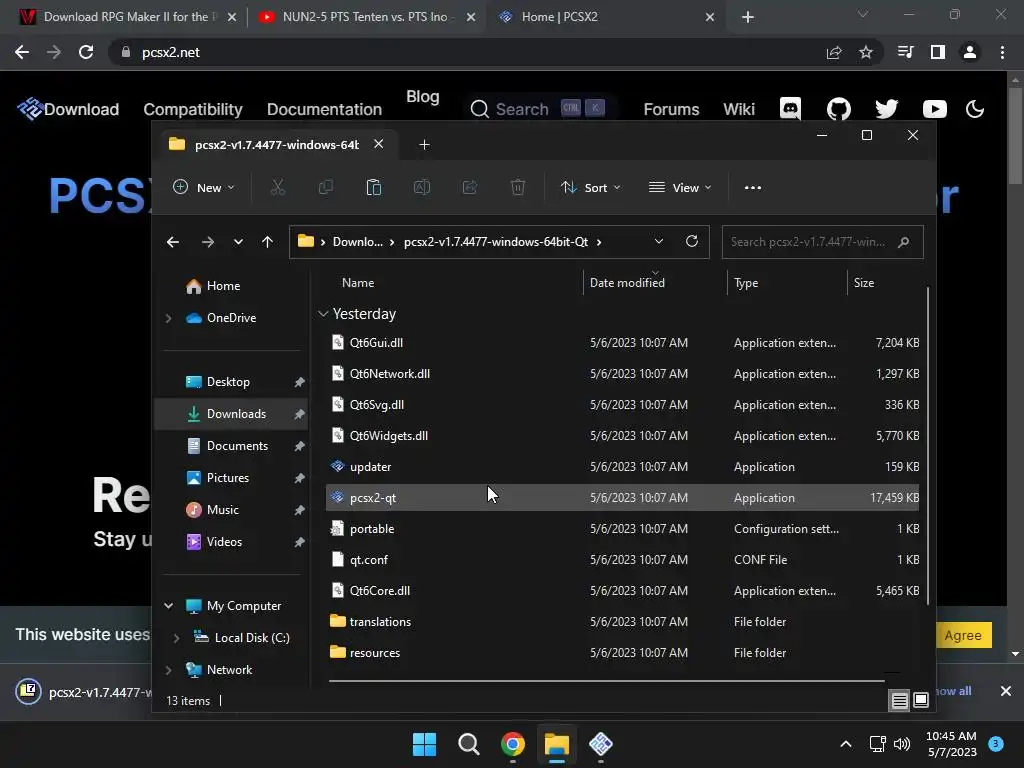
Task: Switch to the YouTube NUN2-5 Chrome tab
Action: pyautogui.click(x=365, y=17)
